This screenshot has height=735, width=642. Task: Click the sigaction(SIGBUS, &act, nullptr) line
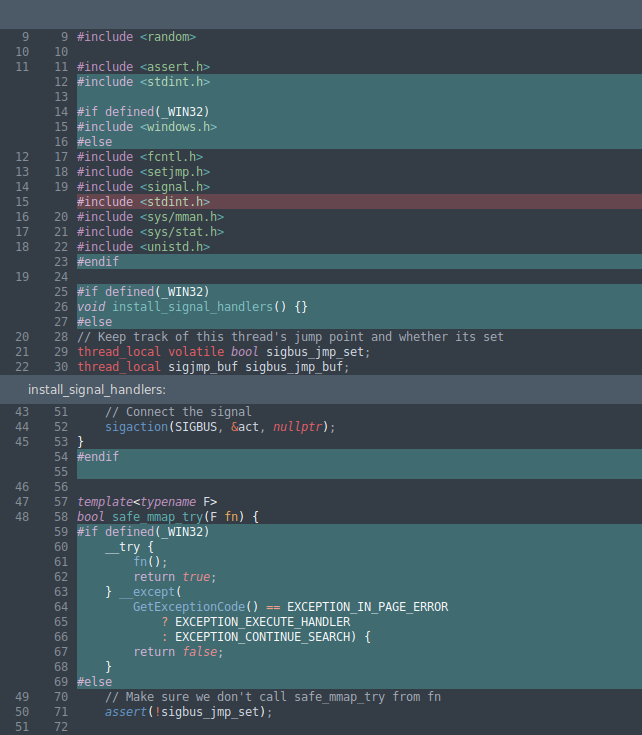[220, 427]
